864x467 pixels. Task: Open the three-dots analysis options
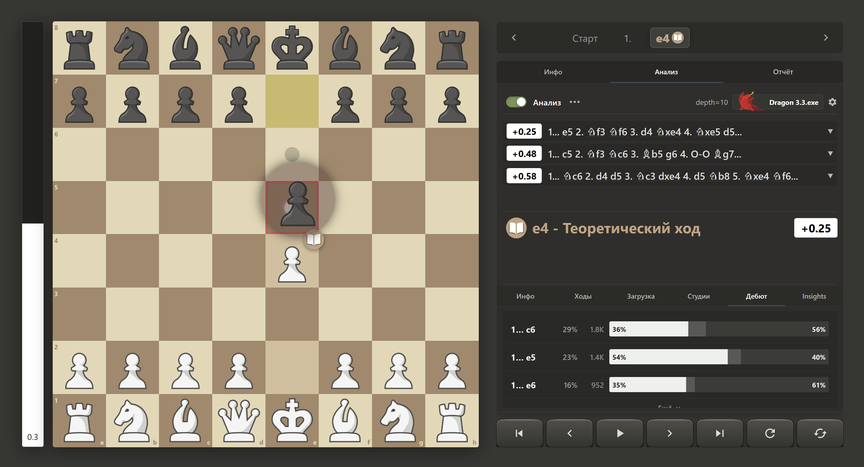click(575, 102)
